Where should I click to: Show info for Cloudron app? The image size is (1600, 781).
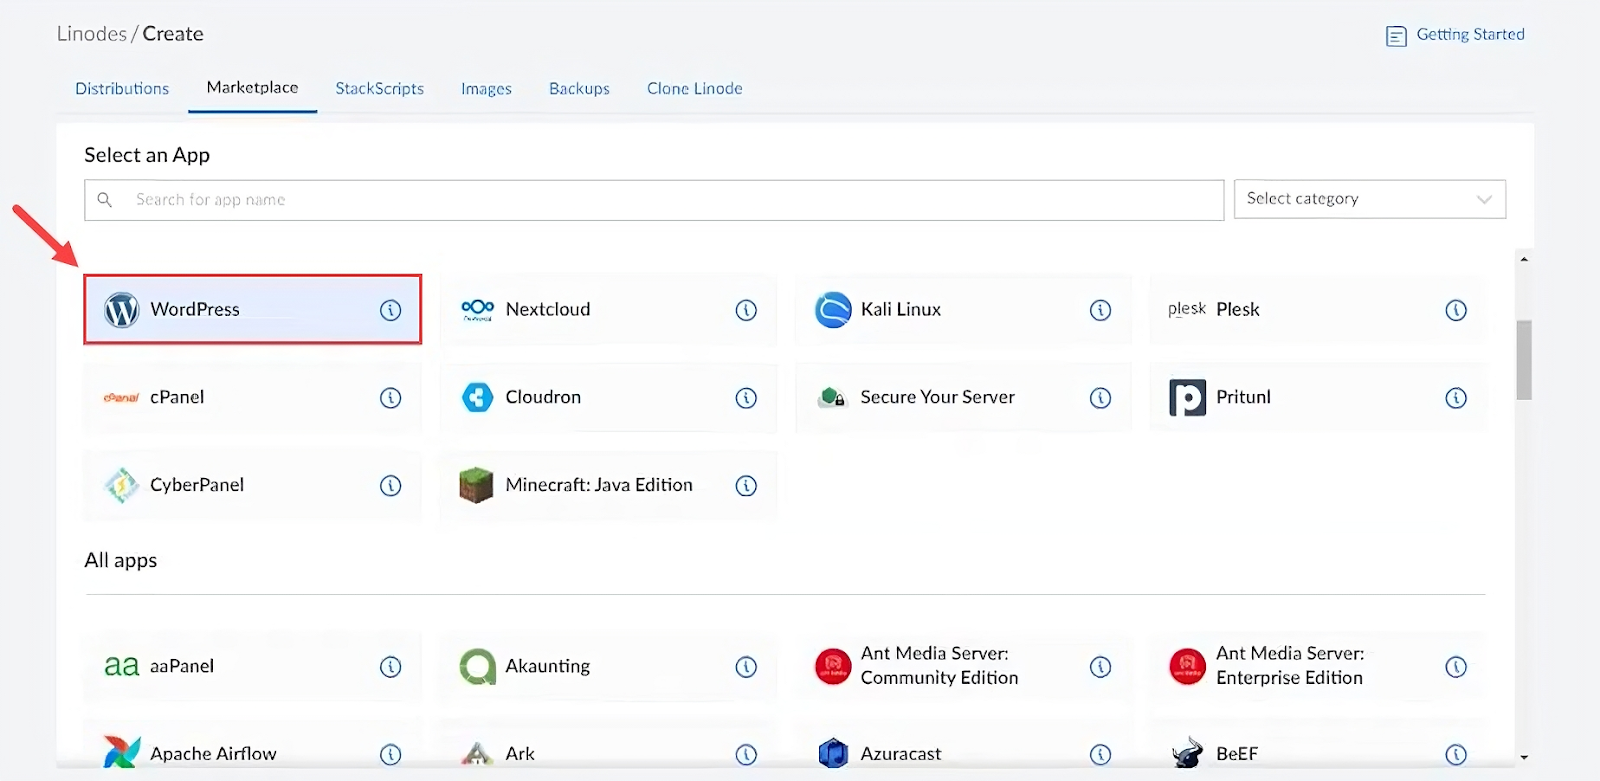point(746,398)
